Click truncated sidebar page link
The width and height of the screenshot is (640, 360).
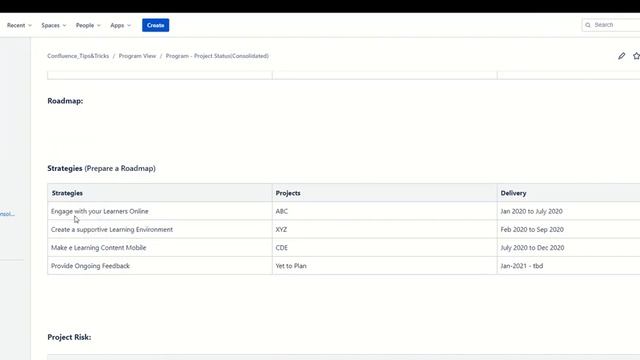(x=7, y=214)
